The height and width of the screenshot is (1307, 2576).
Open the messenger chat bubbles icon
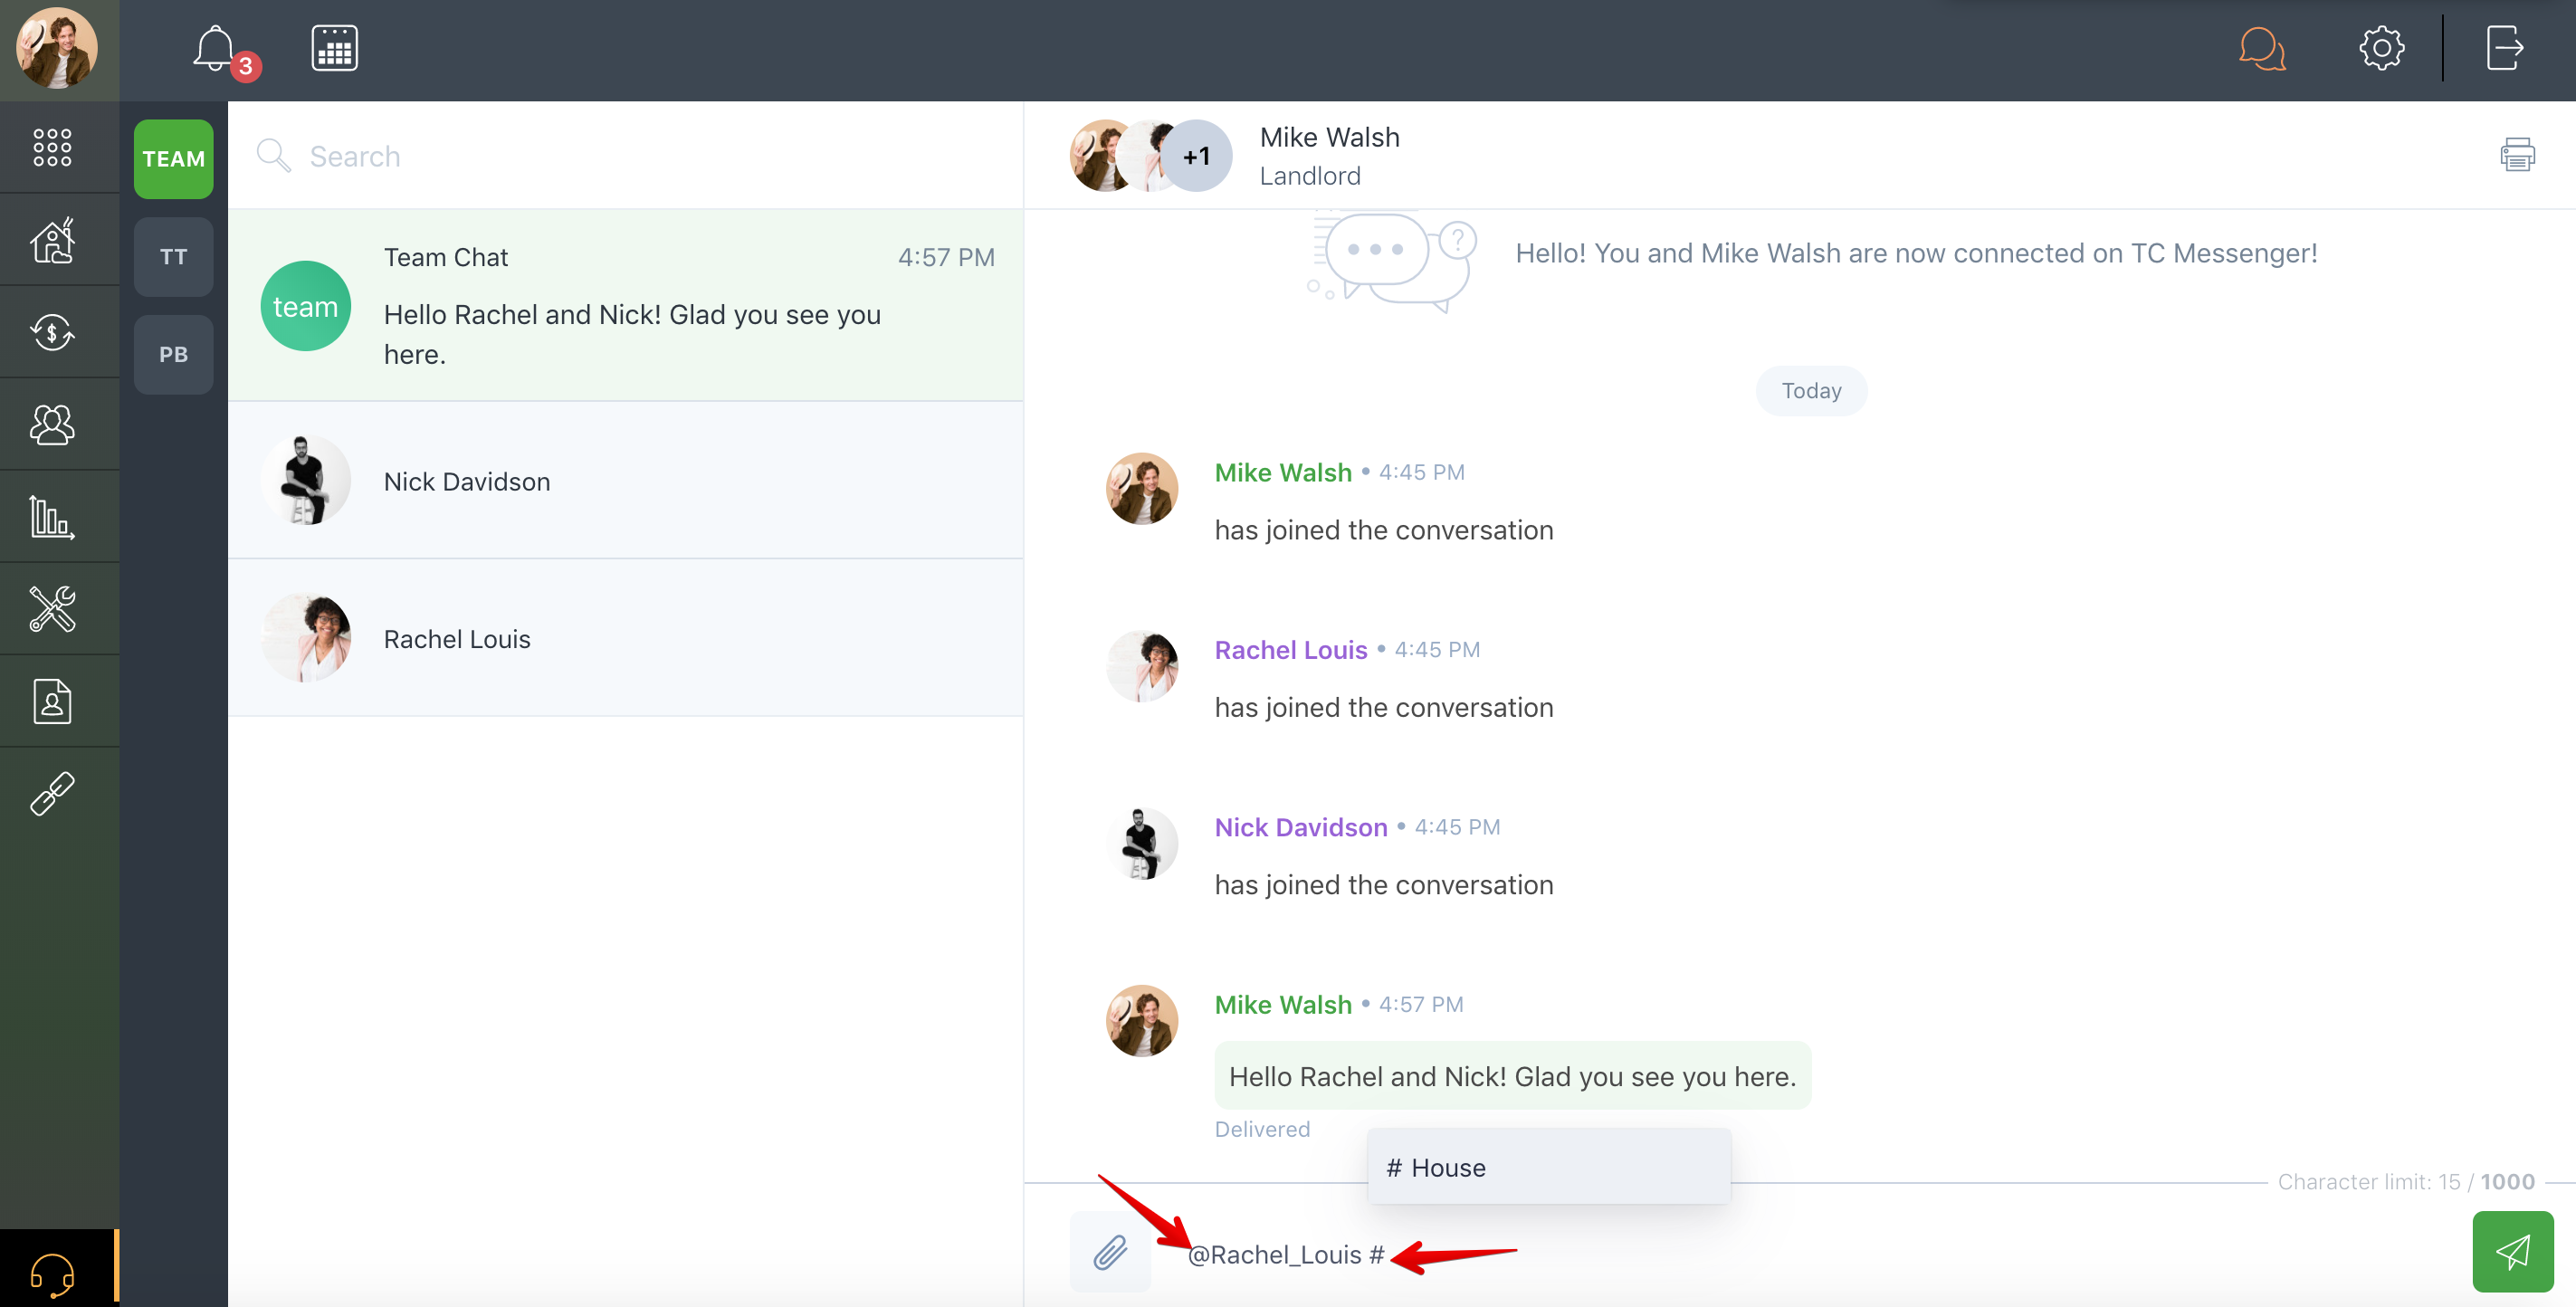click(x=2262, y=48)
